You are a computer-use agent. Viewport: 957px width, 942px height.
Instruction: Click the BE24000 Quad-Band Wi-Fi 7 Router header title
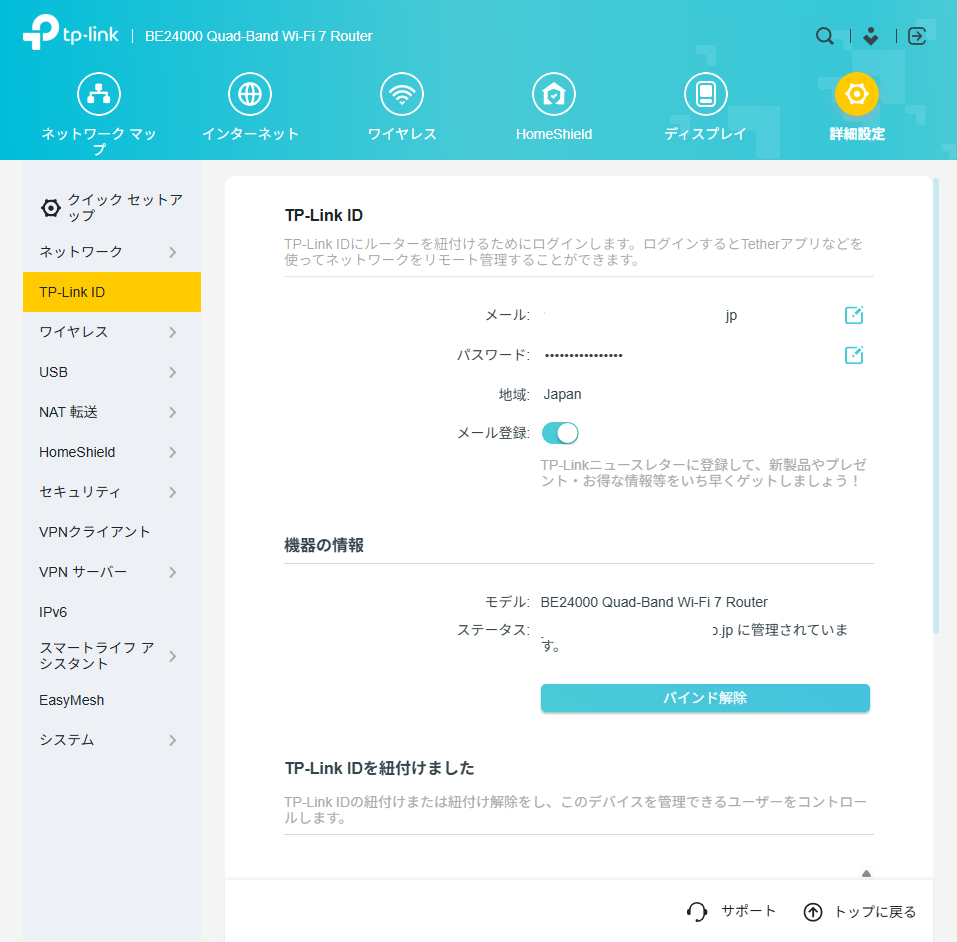[259, 36]
